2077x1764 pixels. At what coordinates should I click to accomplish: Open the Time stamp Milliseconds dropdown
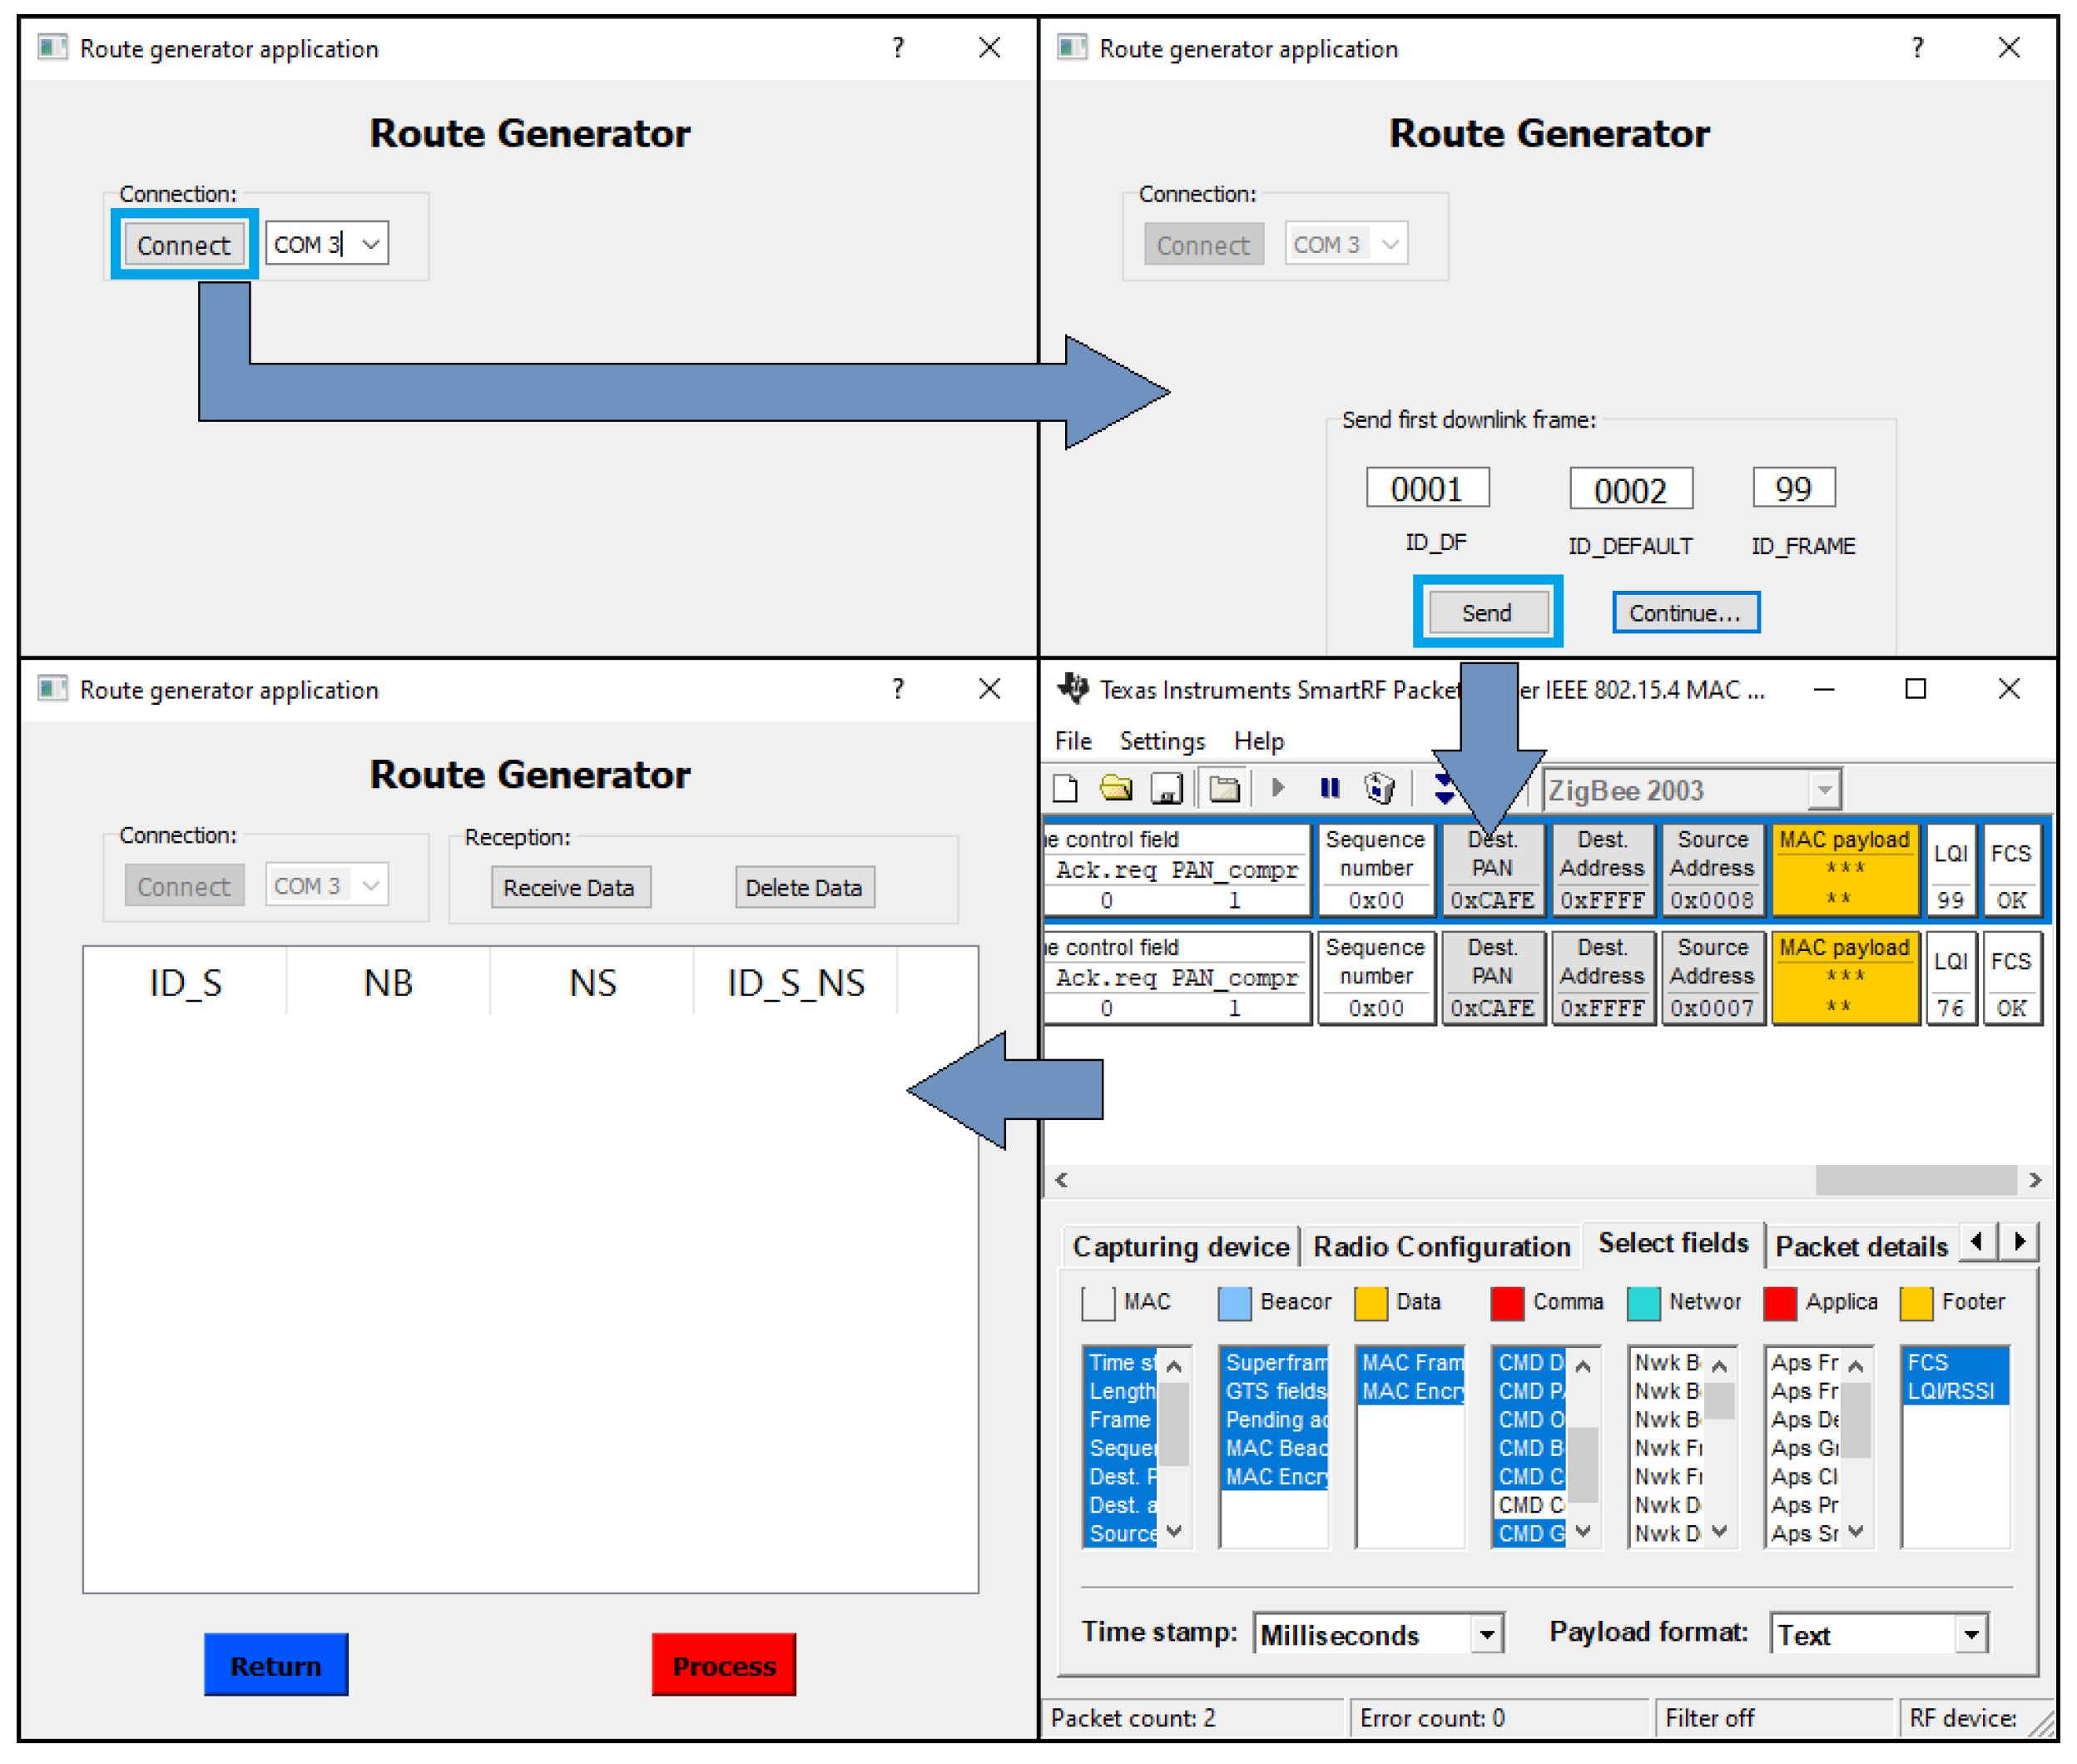1486,1635
